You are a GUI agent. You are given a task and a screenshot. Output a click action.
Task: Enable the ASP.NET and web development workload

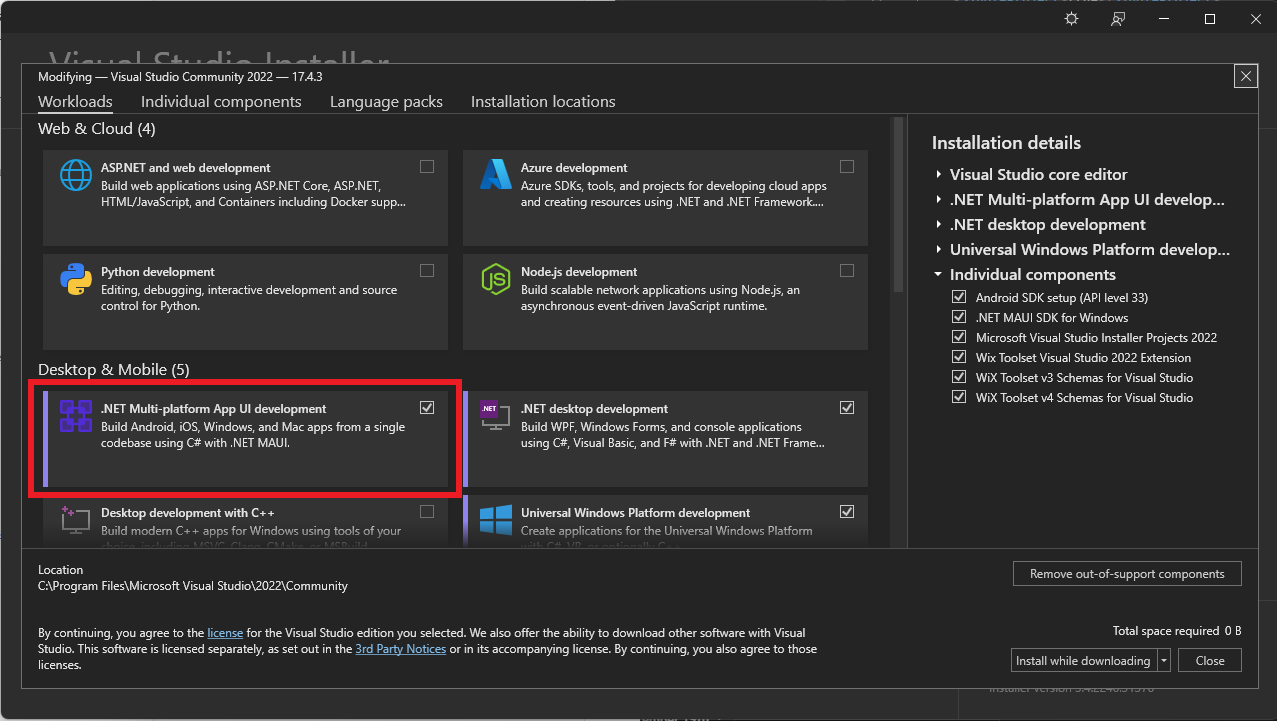(x=427, y=167)
